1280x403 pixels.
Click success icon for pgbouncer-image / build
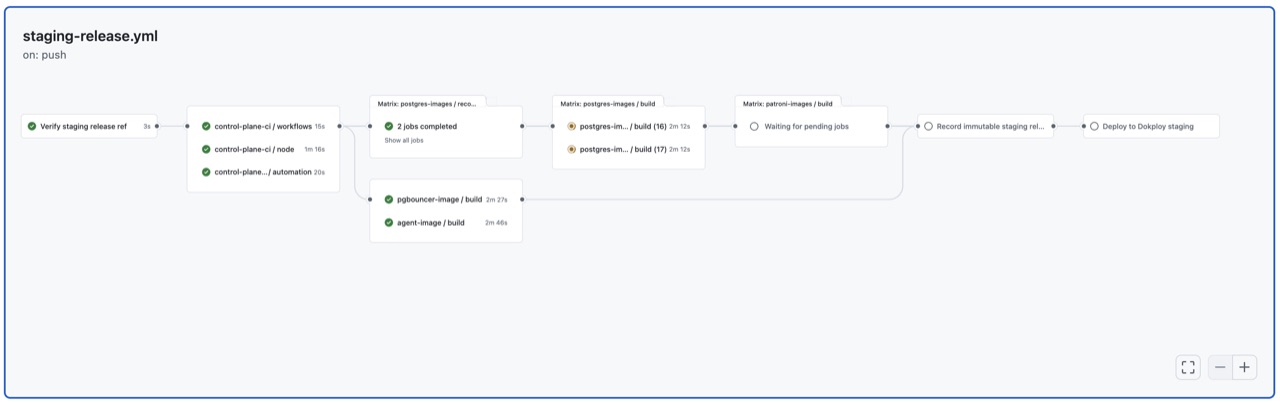(389, 199)
